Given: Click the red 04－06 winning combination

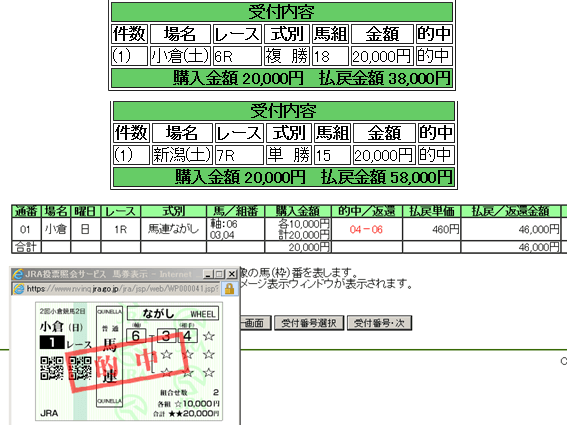Looking at the screenshot, I should (366, 229).
